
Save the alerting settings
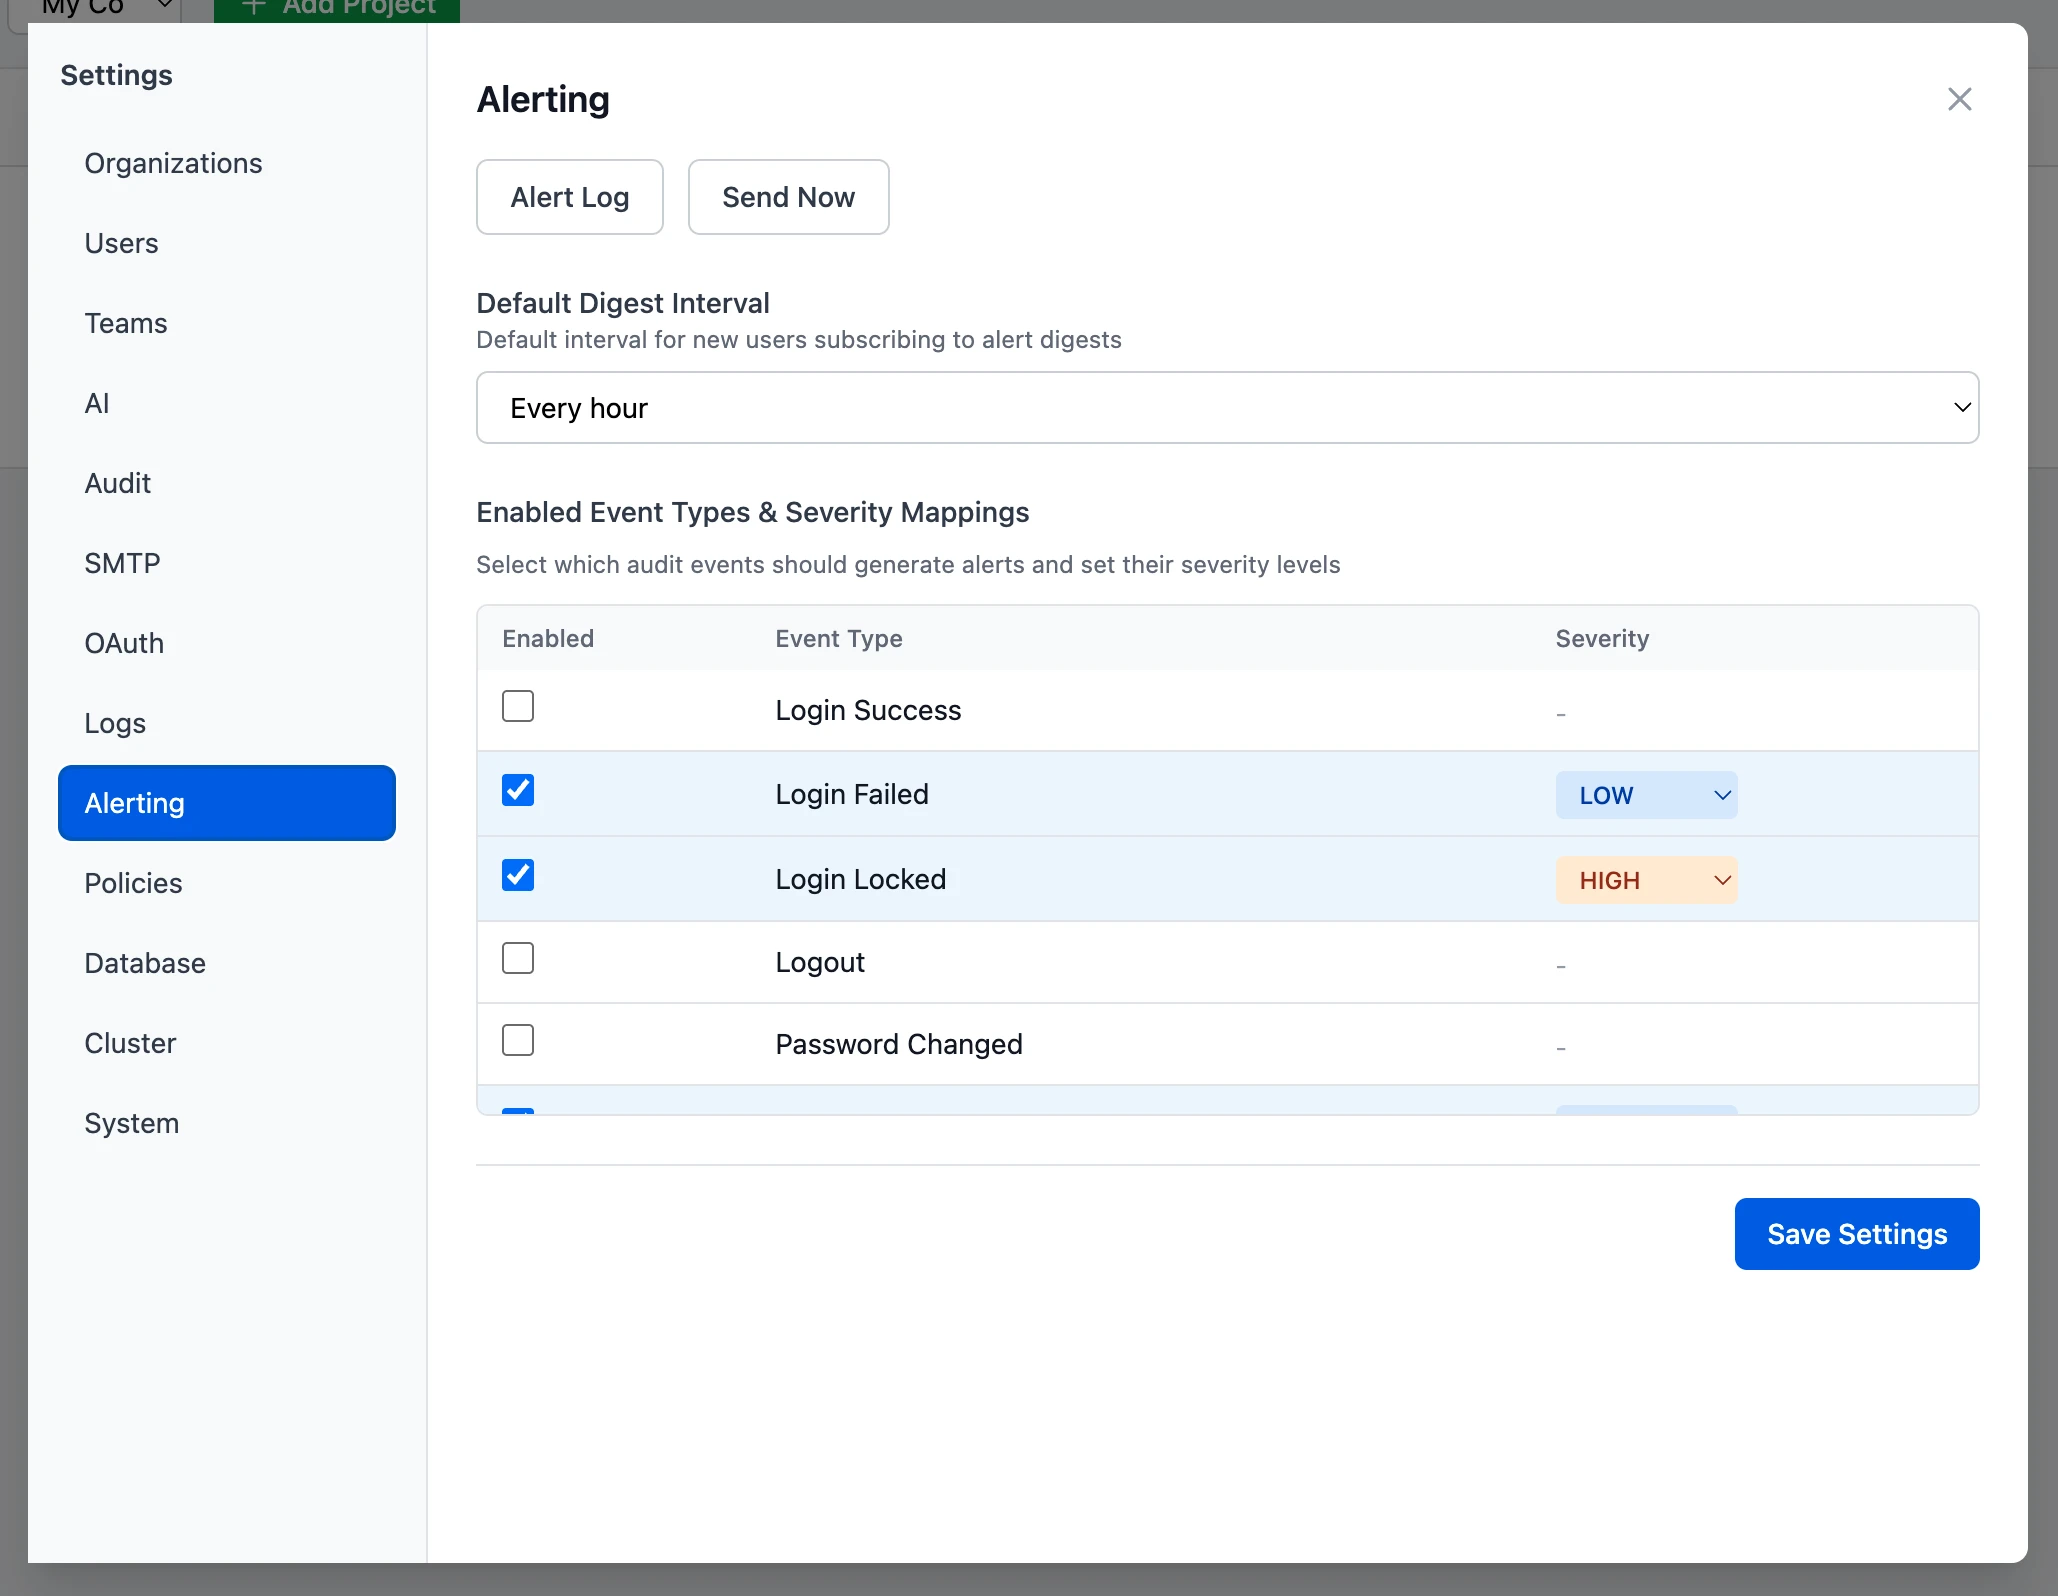pos(1856,1234)
